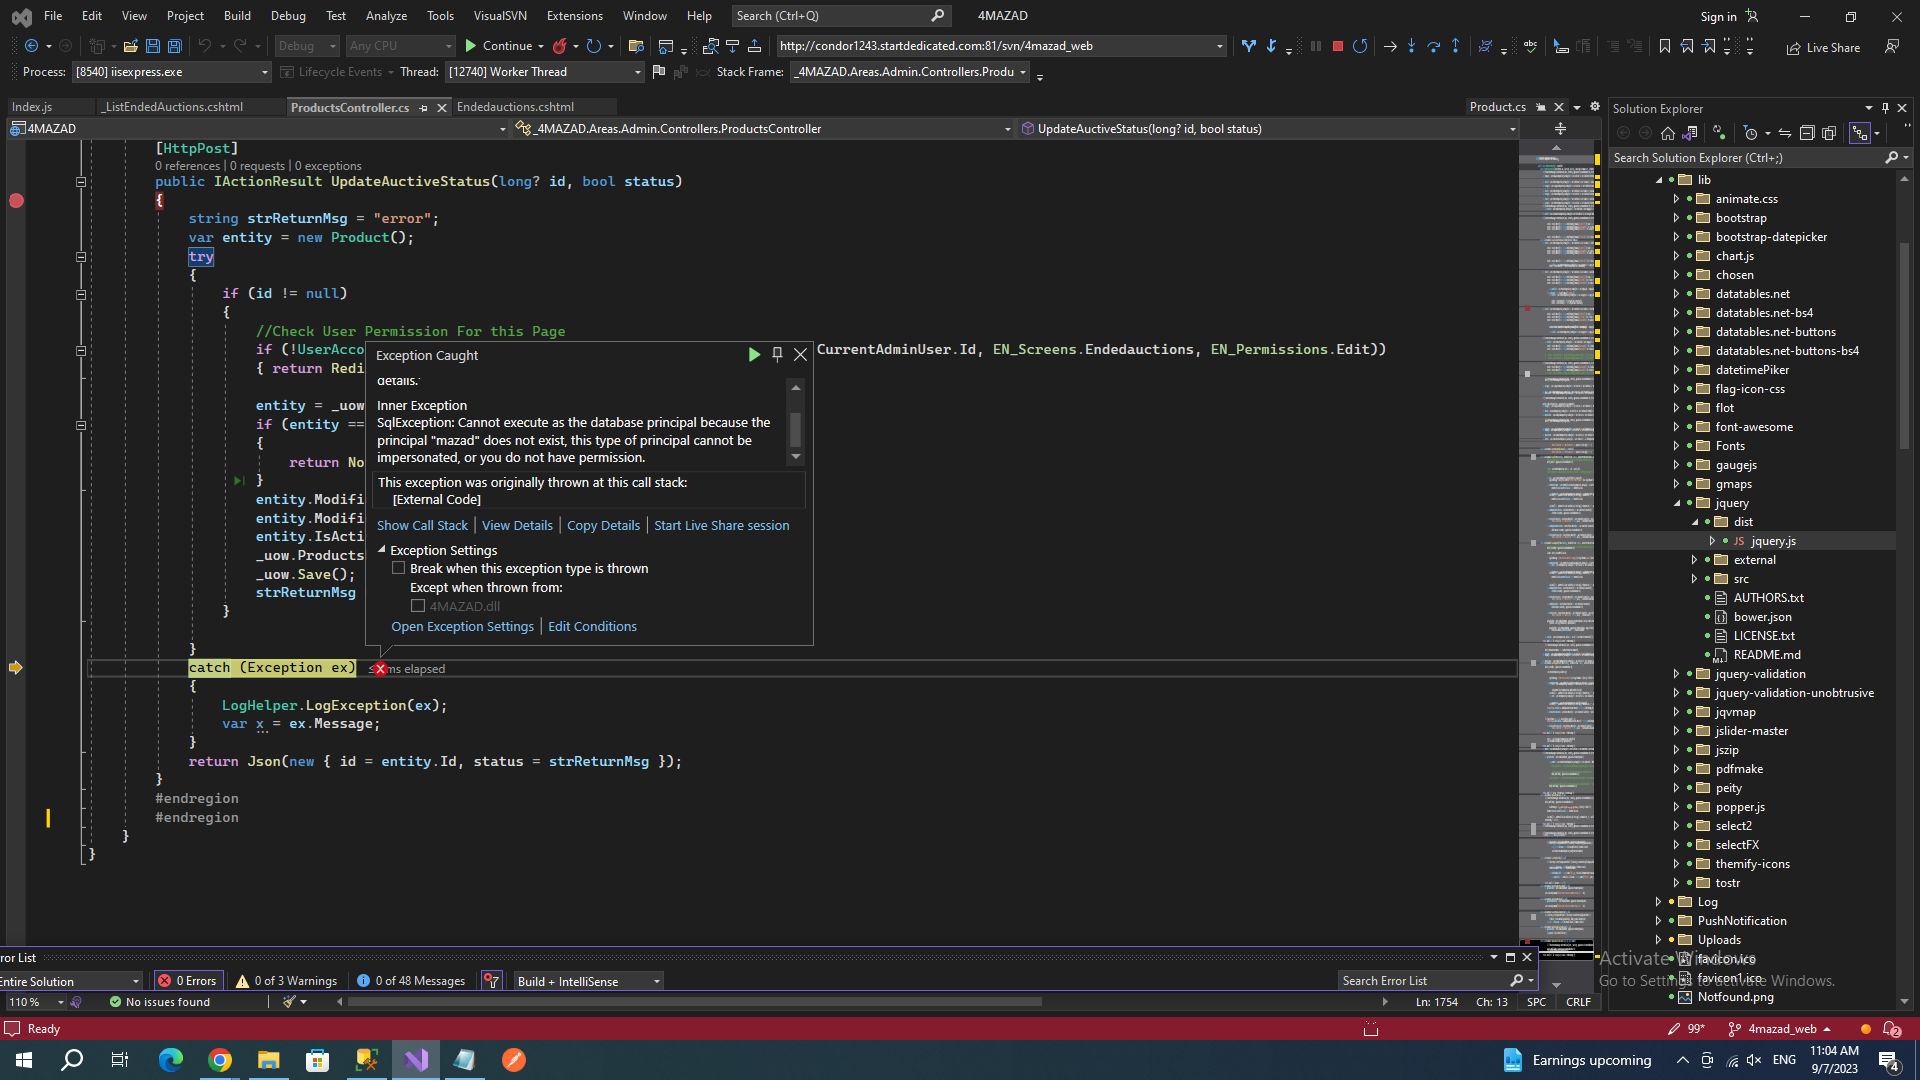Click the View Details link

(x=517, y=525)
